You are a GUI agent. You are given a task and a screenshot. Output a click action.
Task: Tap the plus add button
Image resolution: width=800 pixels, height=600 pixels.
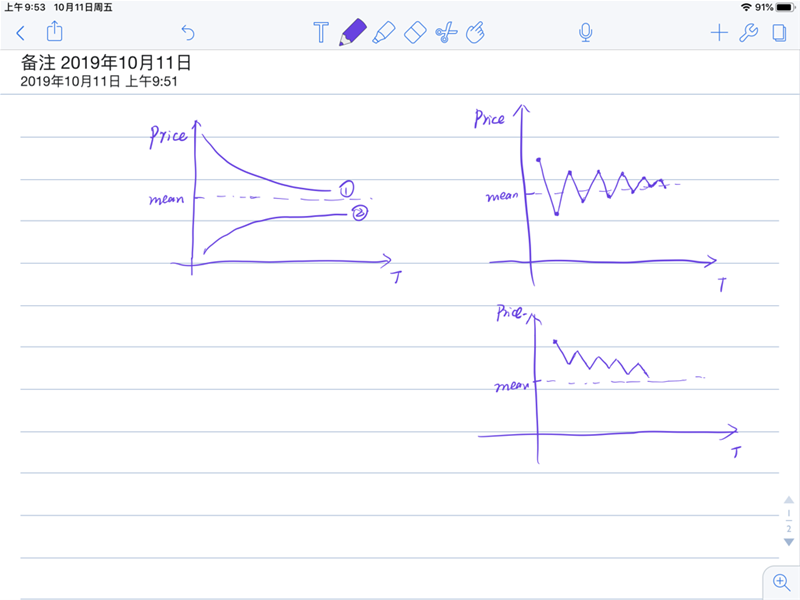719,33
